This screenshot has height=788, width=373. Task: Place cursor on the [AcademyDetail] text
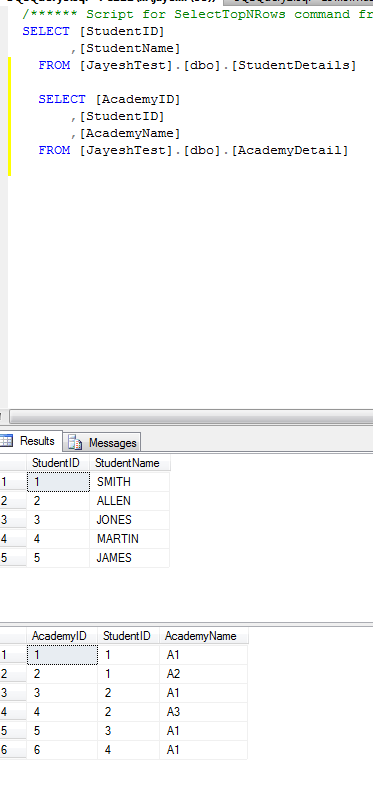pos(290,150)
